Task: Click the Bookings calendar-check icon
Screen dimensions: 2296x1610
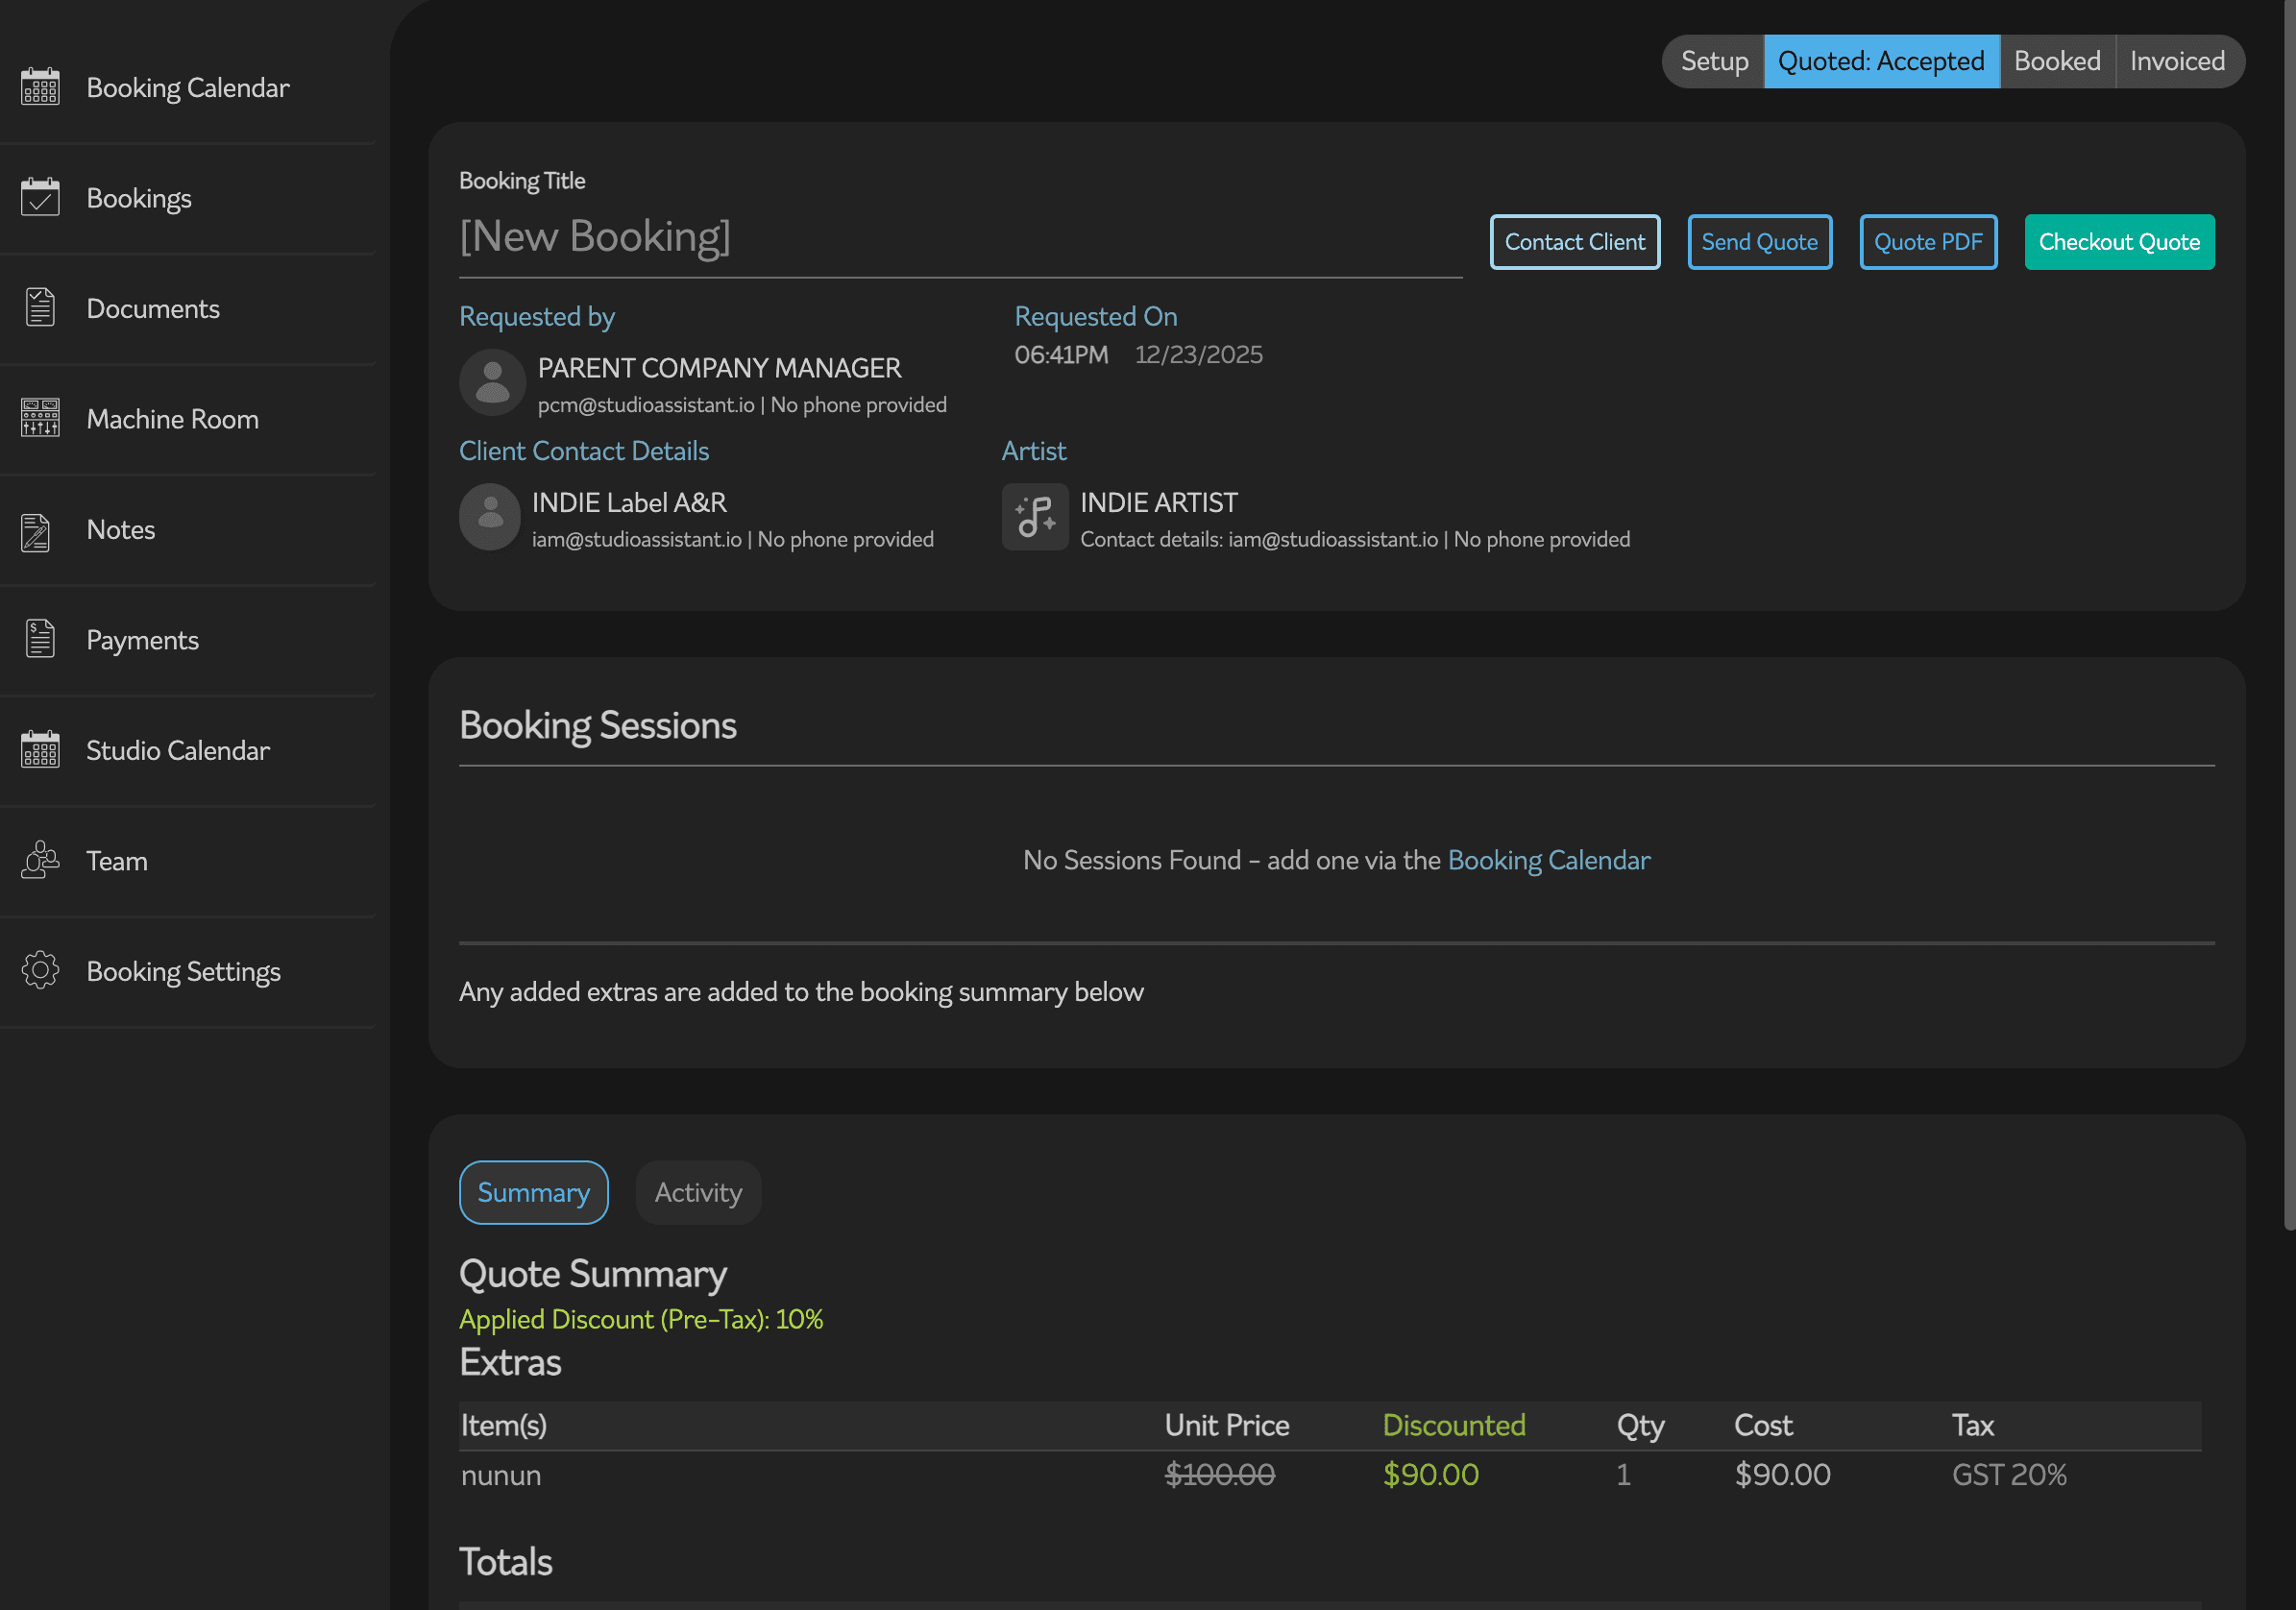Action: point(40,197)
